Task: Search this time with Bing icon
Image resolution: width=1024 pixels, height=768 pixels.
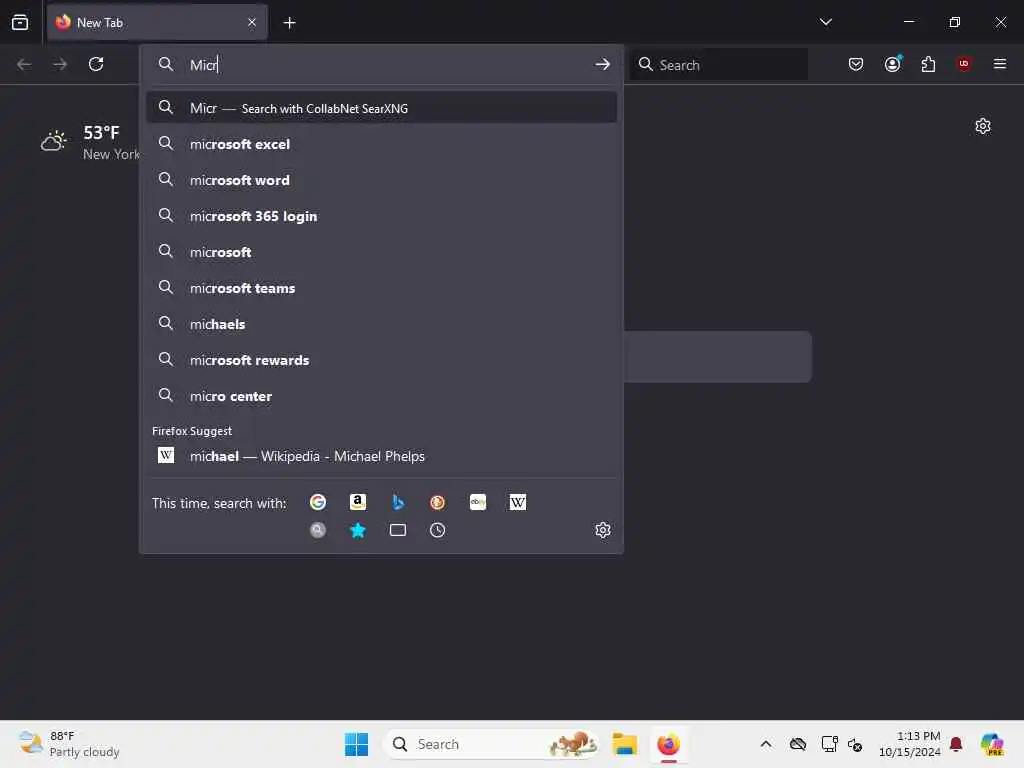Action: point(398,502)
